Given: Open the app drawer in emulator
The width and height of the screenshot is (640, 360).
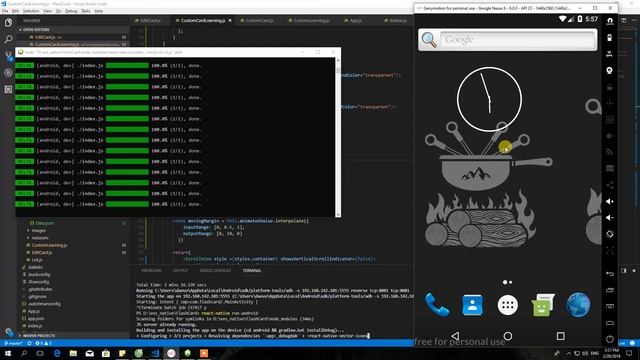Looking at the screenshot, I should (x=508, y=305).
